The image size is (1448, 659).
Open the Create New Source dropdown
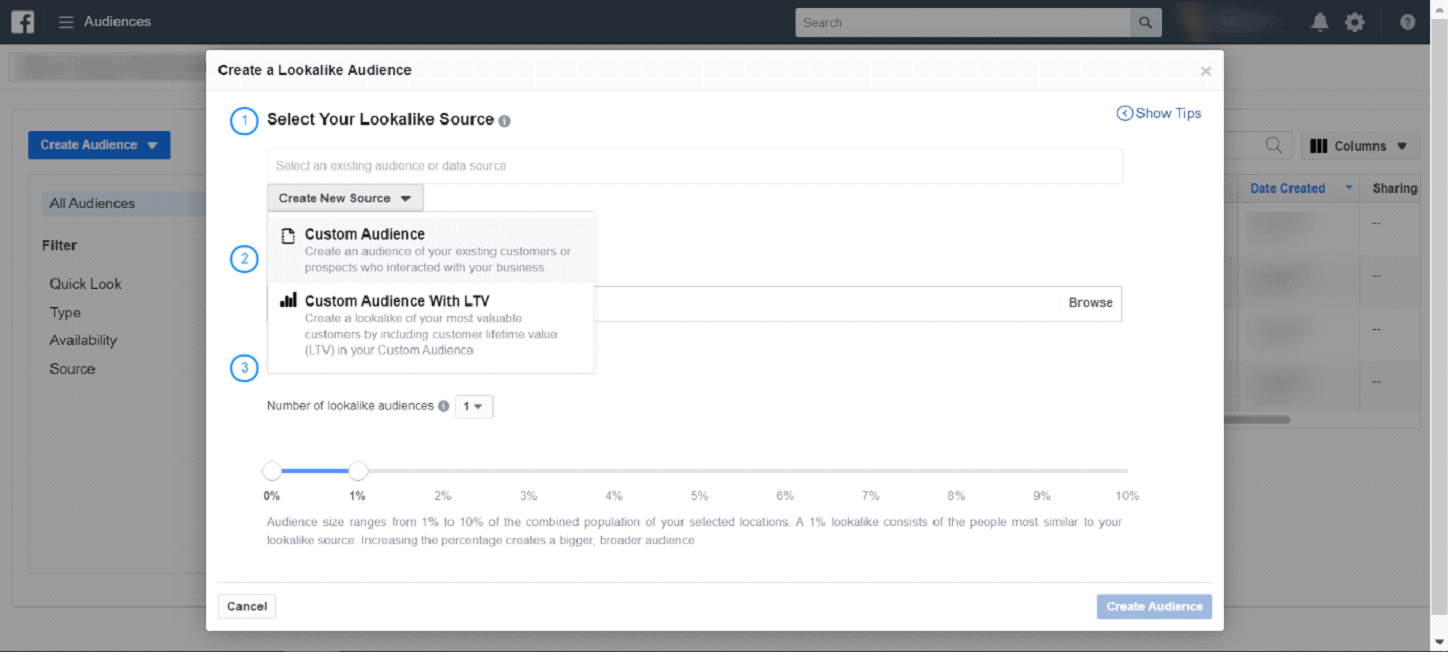[x=345, y=198]
